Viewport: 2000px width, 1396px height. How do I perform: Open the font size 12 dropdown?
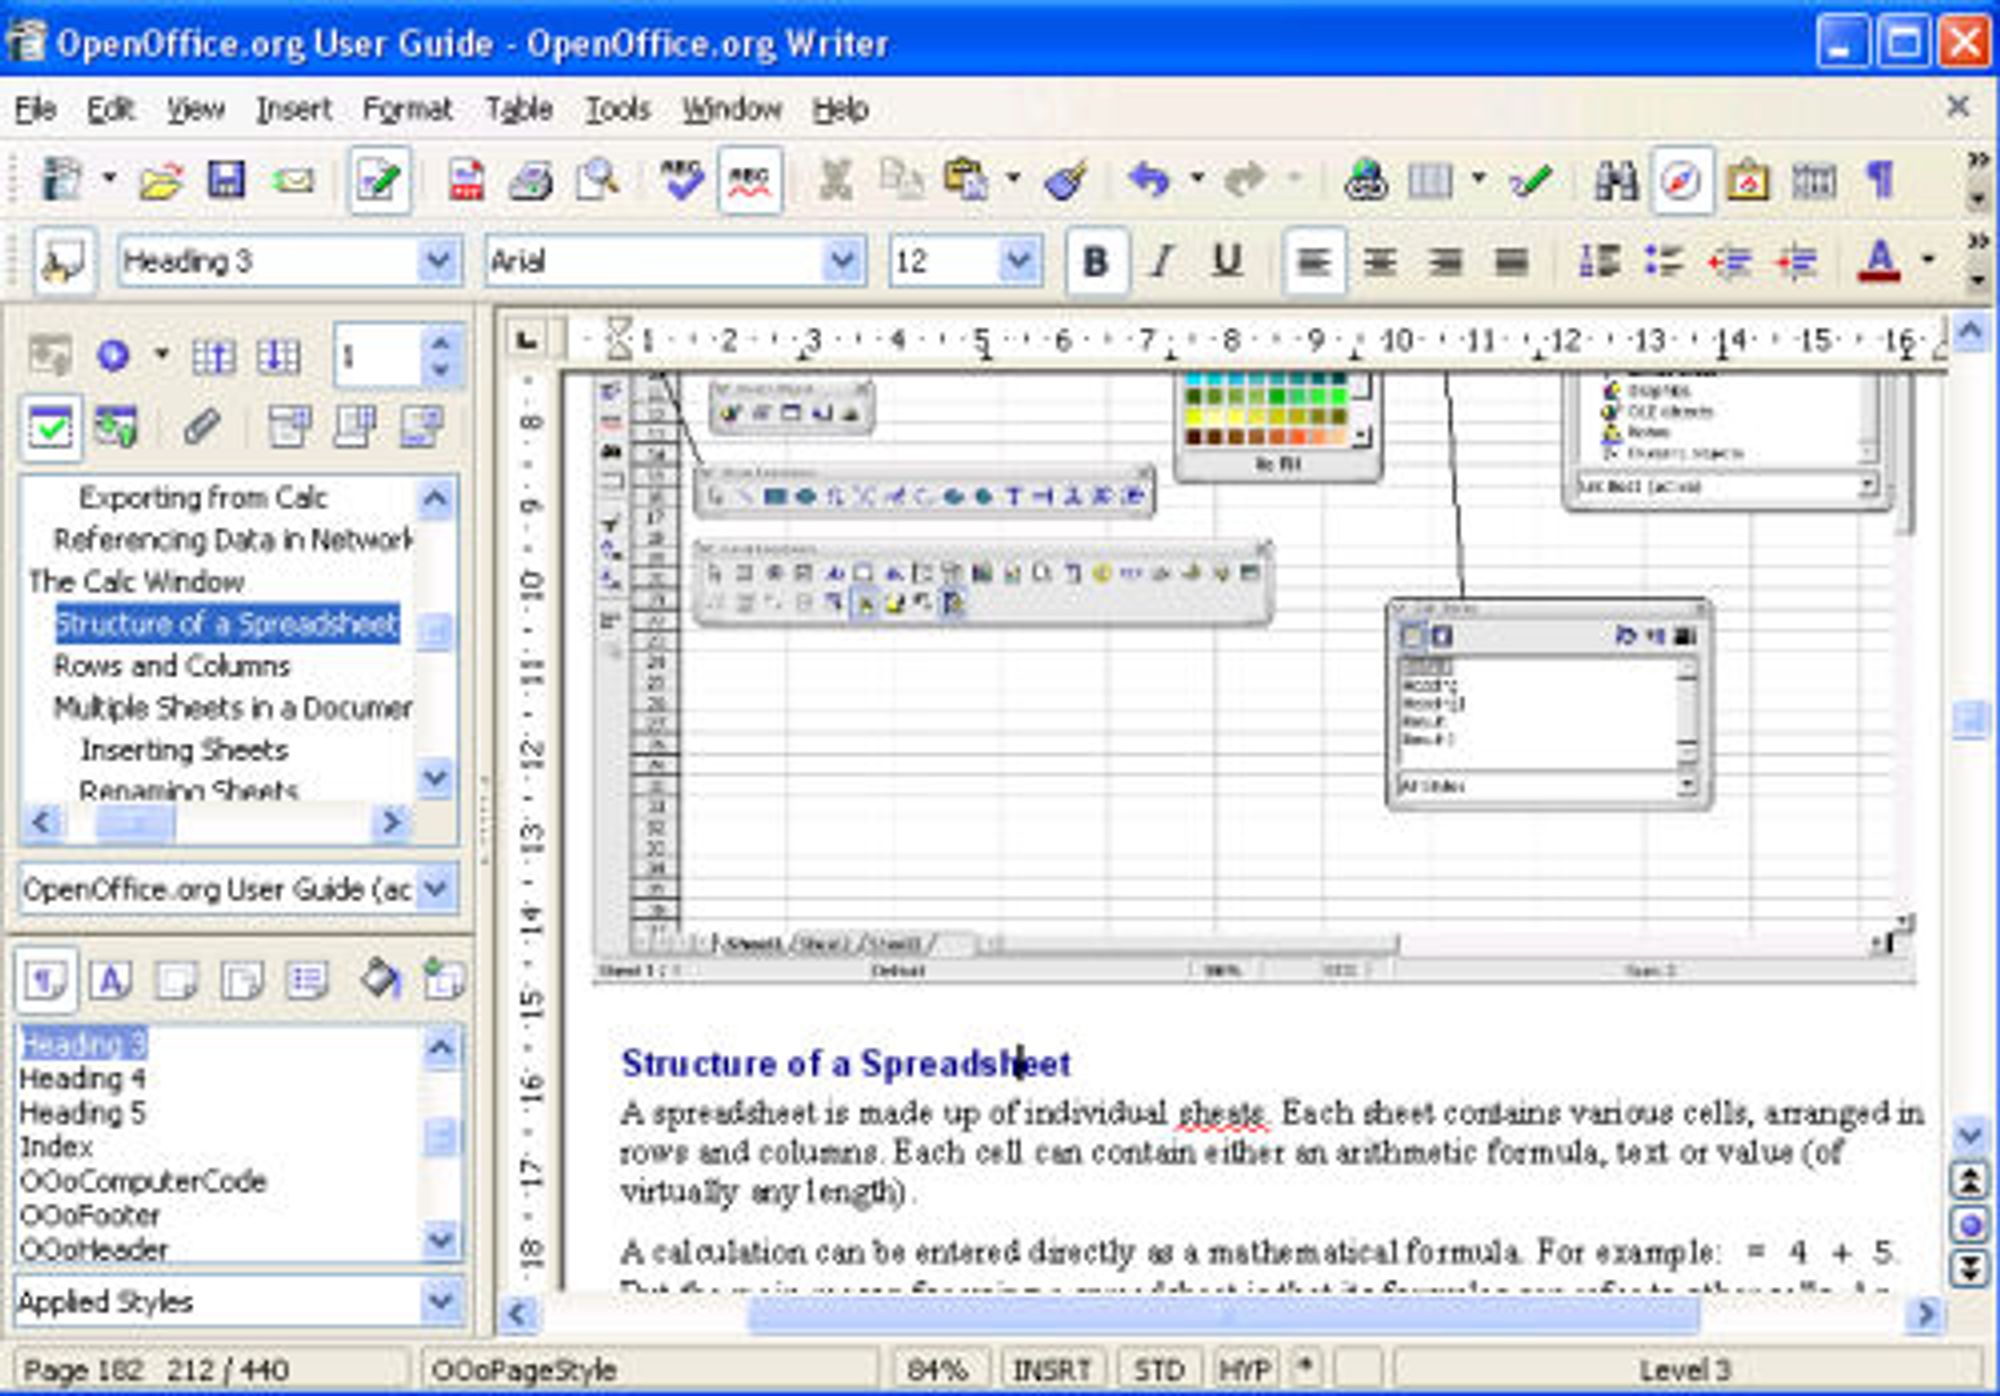(1018, 262)
